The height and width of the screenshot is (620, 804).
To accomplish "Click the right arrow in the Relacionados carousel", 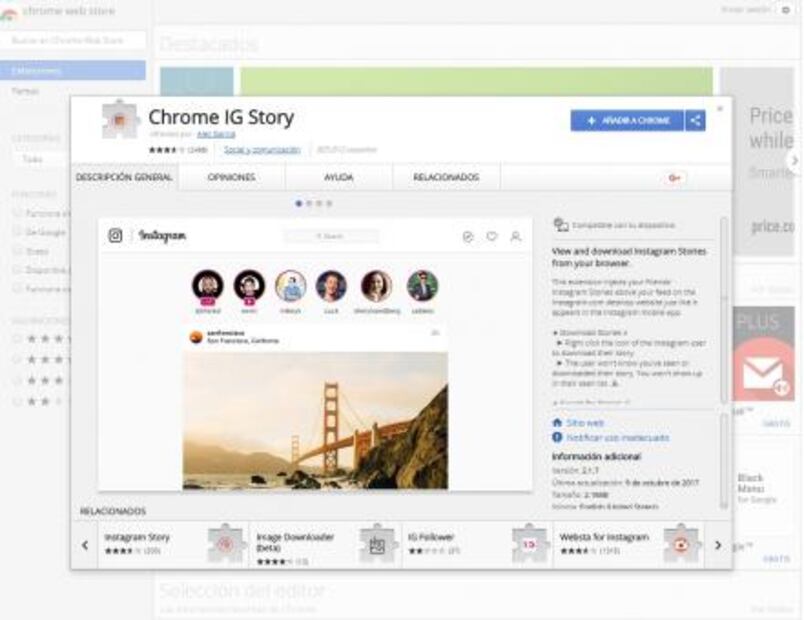I will click(x=719, y=543).
